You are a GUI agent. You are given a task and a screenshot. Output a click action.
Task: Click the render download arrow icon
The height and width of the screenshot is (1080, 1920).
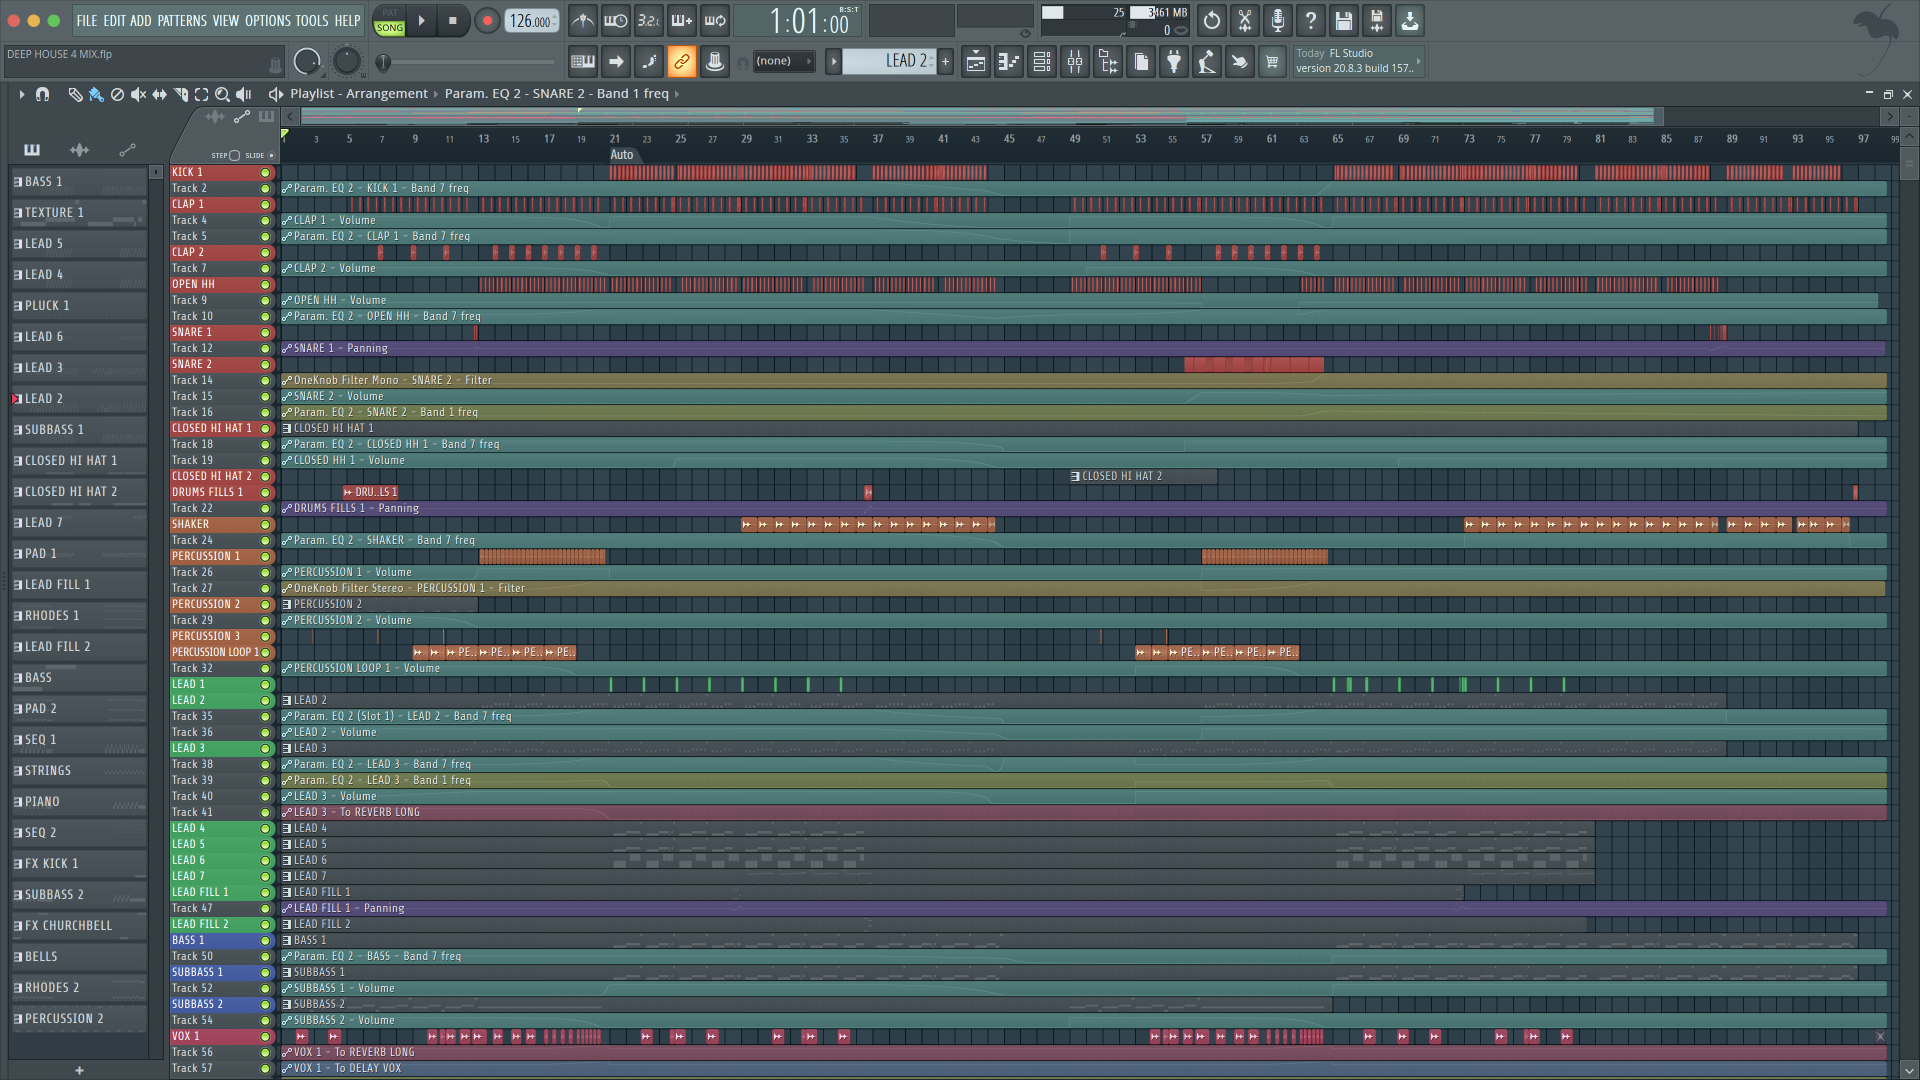pyautogui.click(x=1410, y=20)
